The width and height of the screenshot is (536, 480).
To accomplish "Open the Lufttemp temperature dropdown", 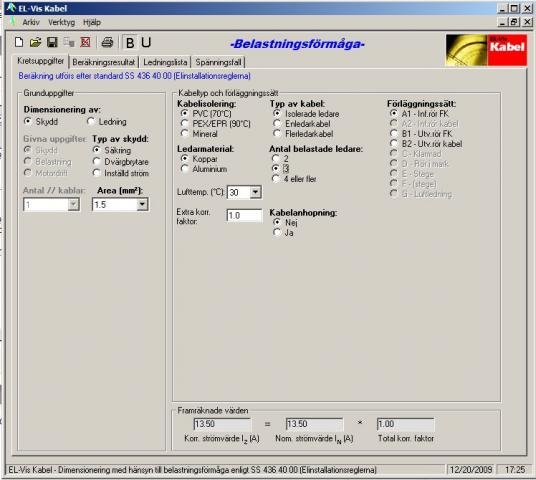I will pos(255,192).
